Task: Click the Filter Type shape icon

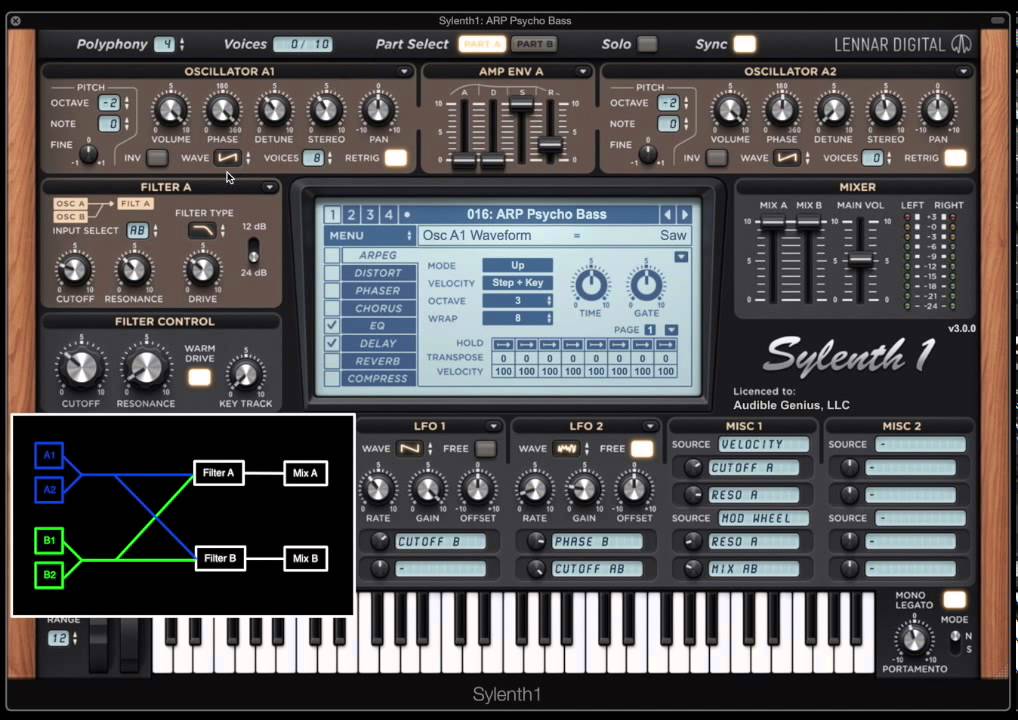Action: click(202, 230)
